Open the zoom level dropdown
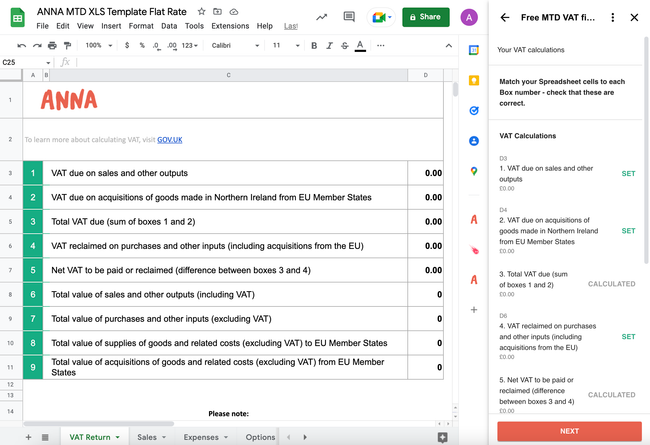The image size is (650, 445). tap(98, 45)
